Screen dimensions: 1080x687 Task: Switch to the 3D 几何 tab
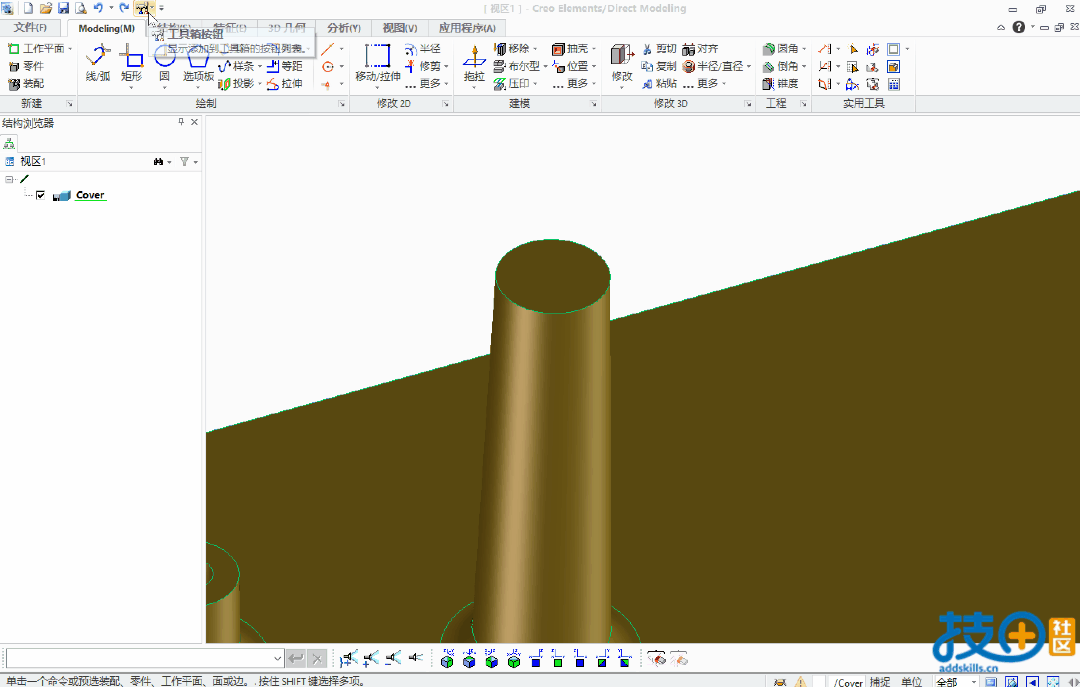tap(287, 28)
